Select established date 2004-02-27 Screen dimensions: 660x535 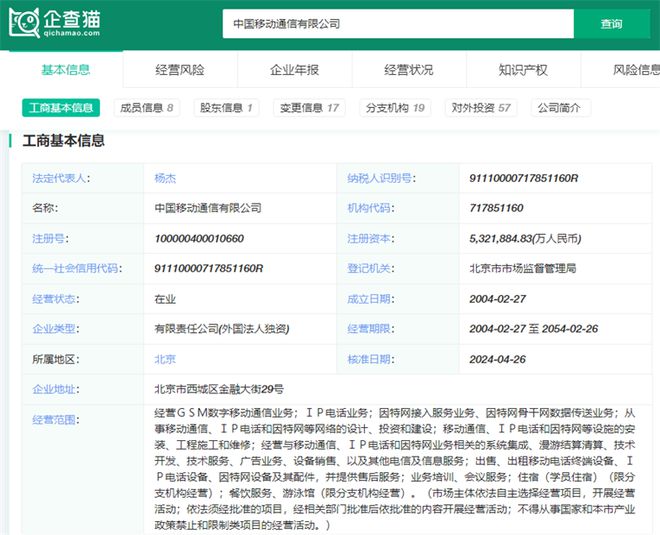[x=498, y=299]
